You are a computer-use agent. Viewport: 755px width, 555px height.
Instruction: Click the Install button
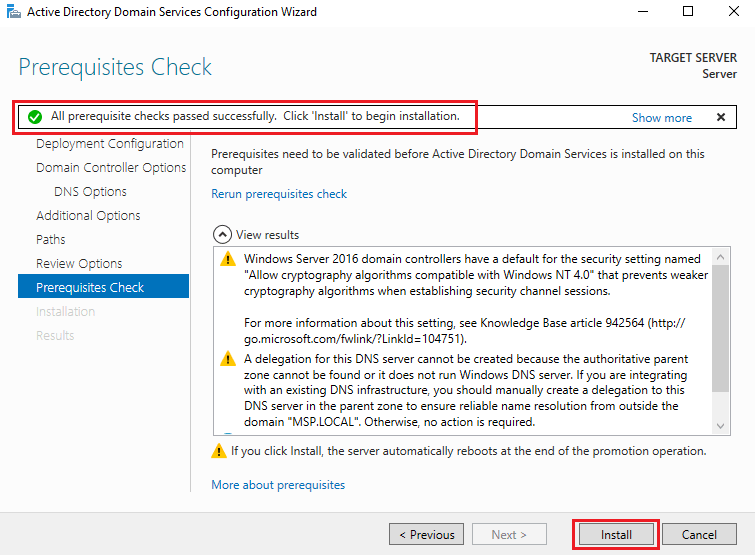coord(616,534)
